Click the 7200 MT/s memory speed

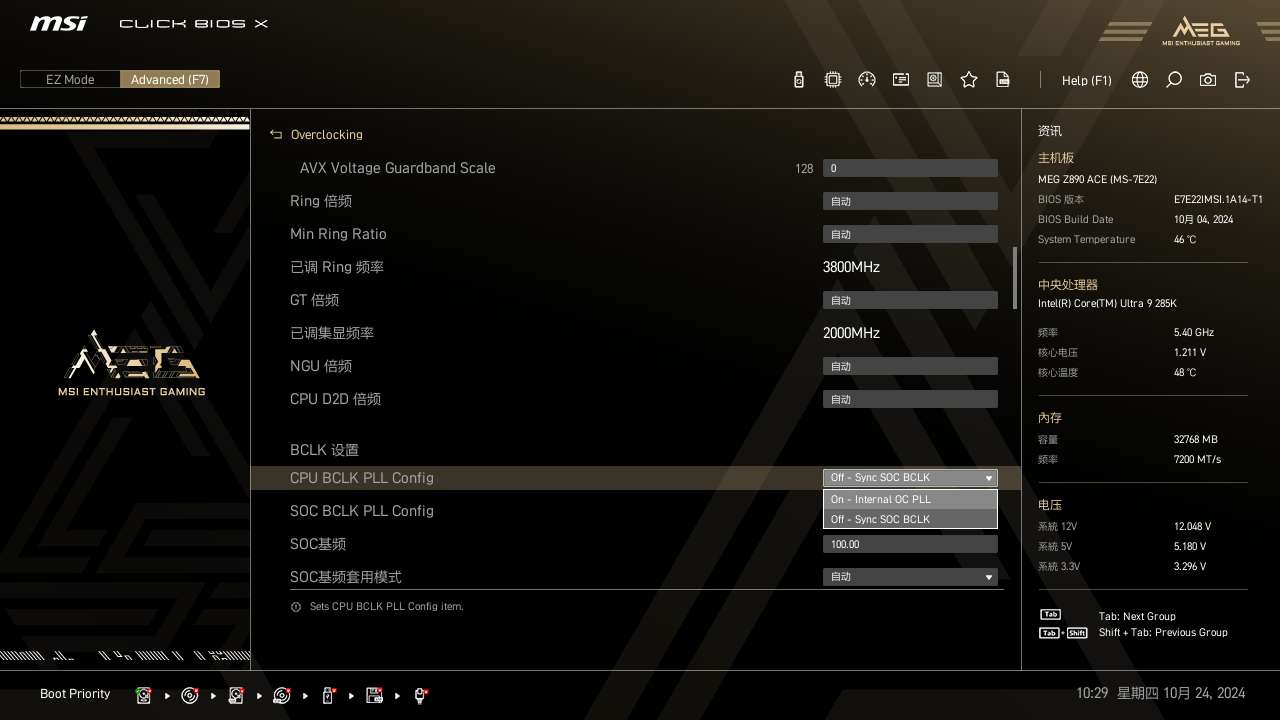pos(1197,459)
